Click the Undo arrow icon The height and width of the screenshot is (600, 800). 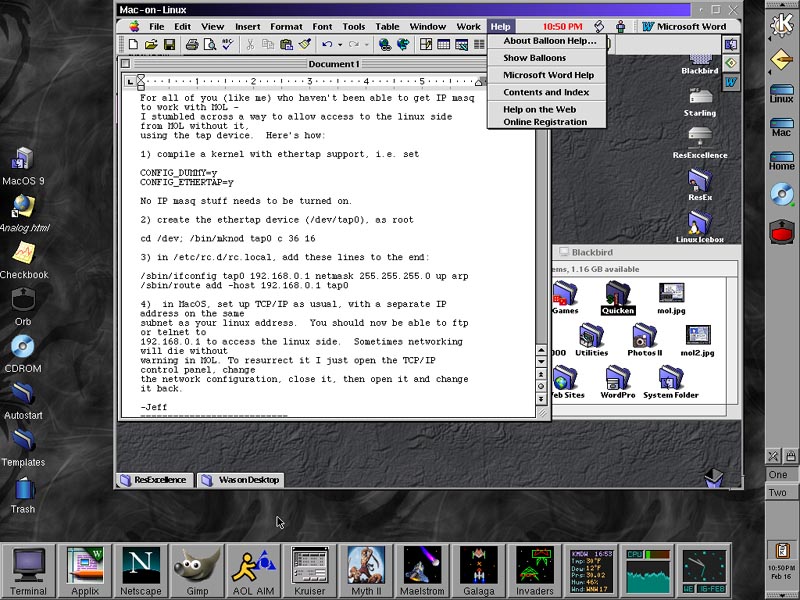tap(327, 44)
